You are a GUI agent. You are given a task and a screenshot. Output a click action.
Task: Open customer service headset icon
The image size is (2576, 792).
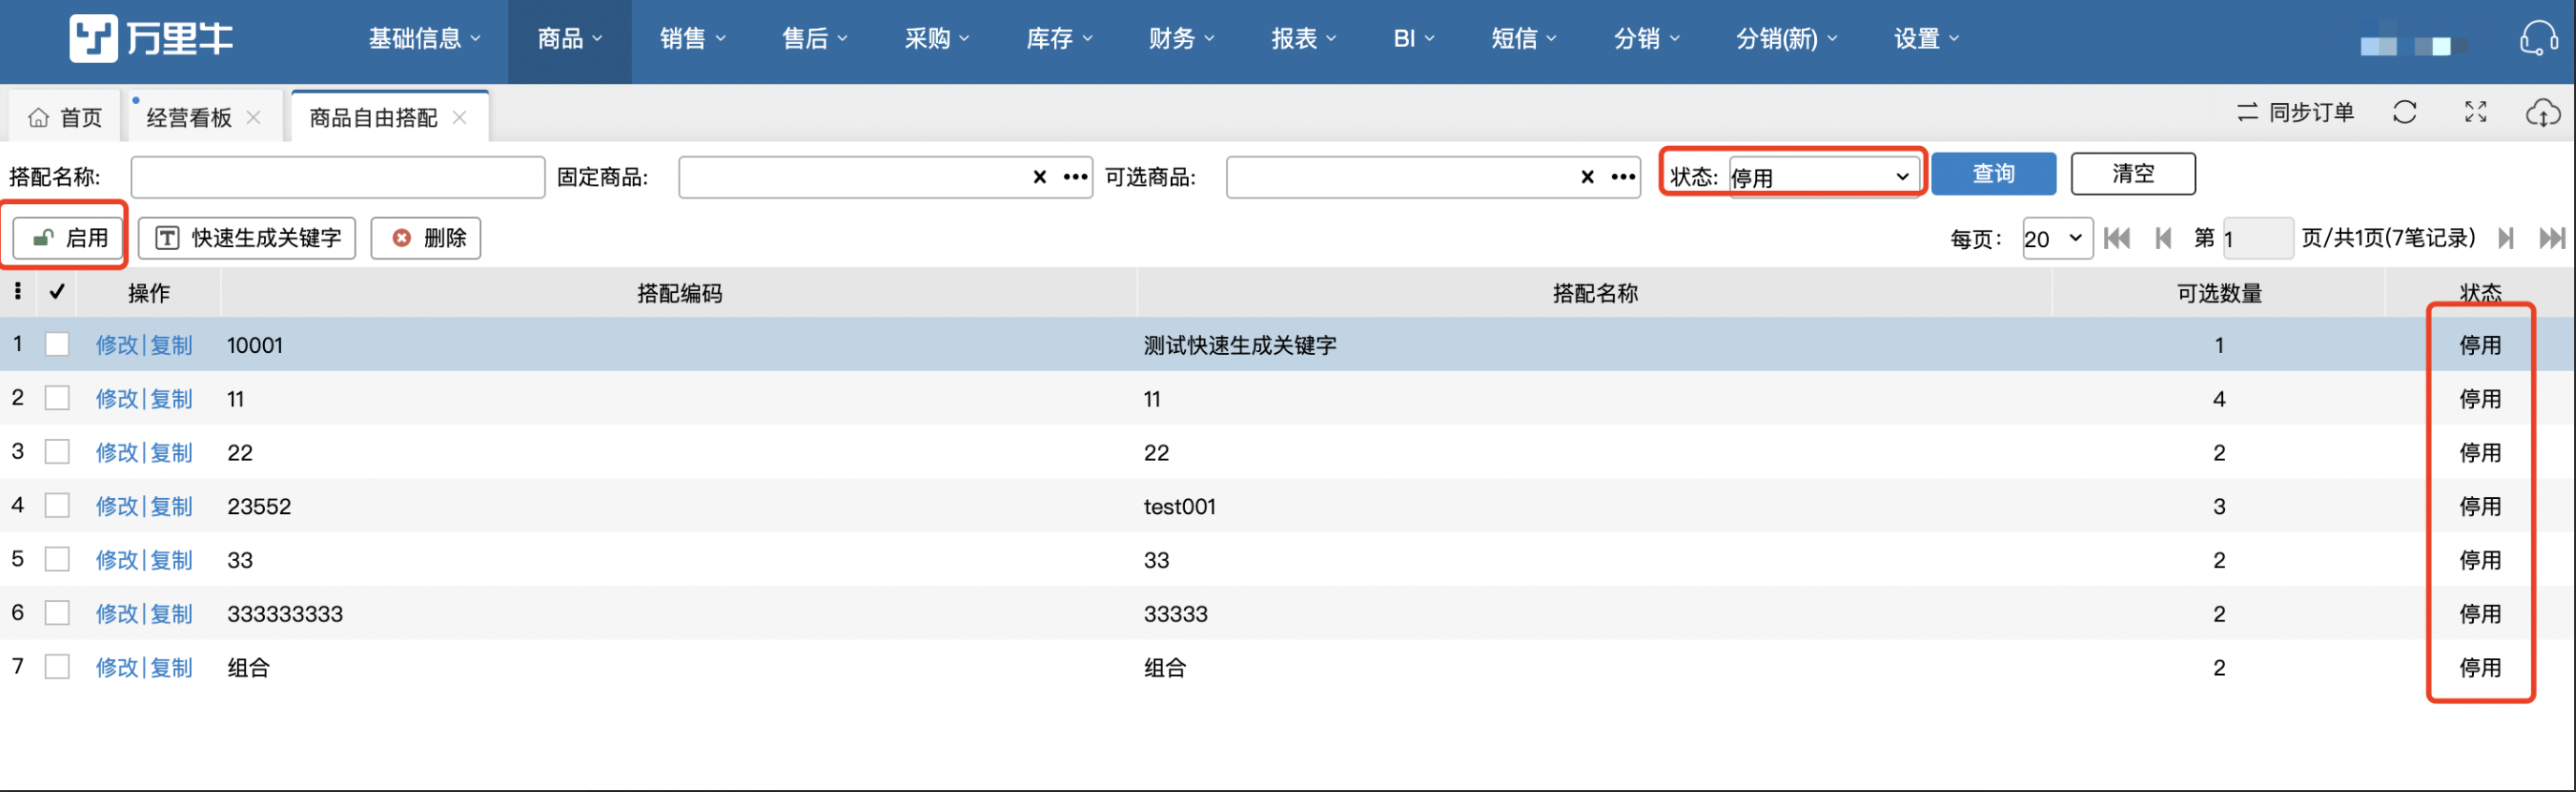2537,39
